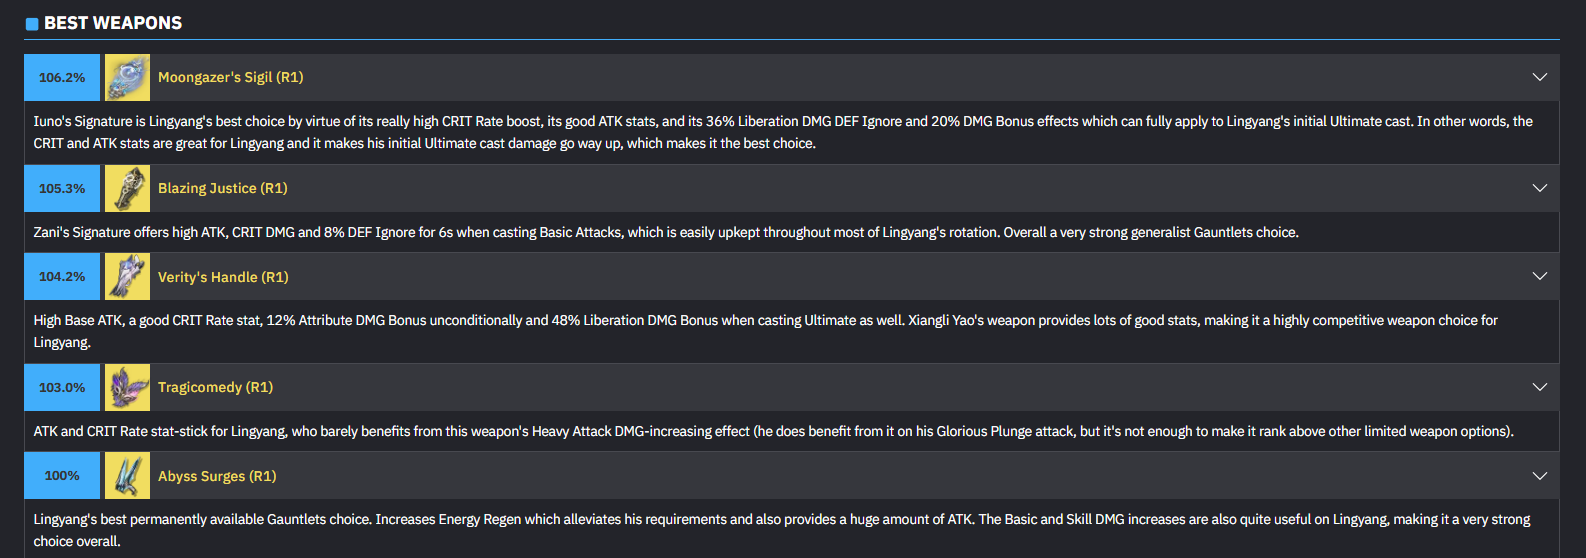Click the 100% rating badge
Image resolution: width=1586 pixels, height=558 pixels.
coord(62,475)
